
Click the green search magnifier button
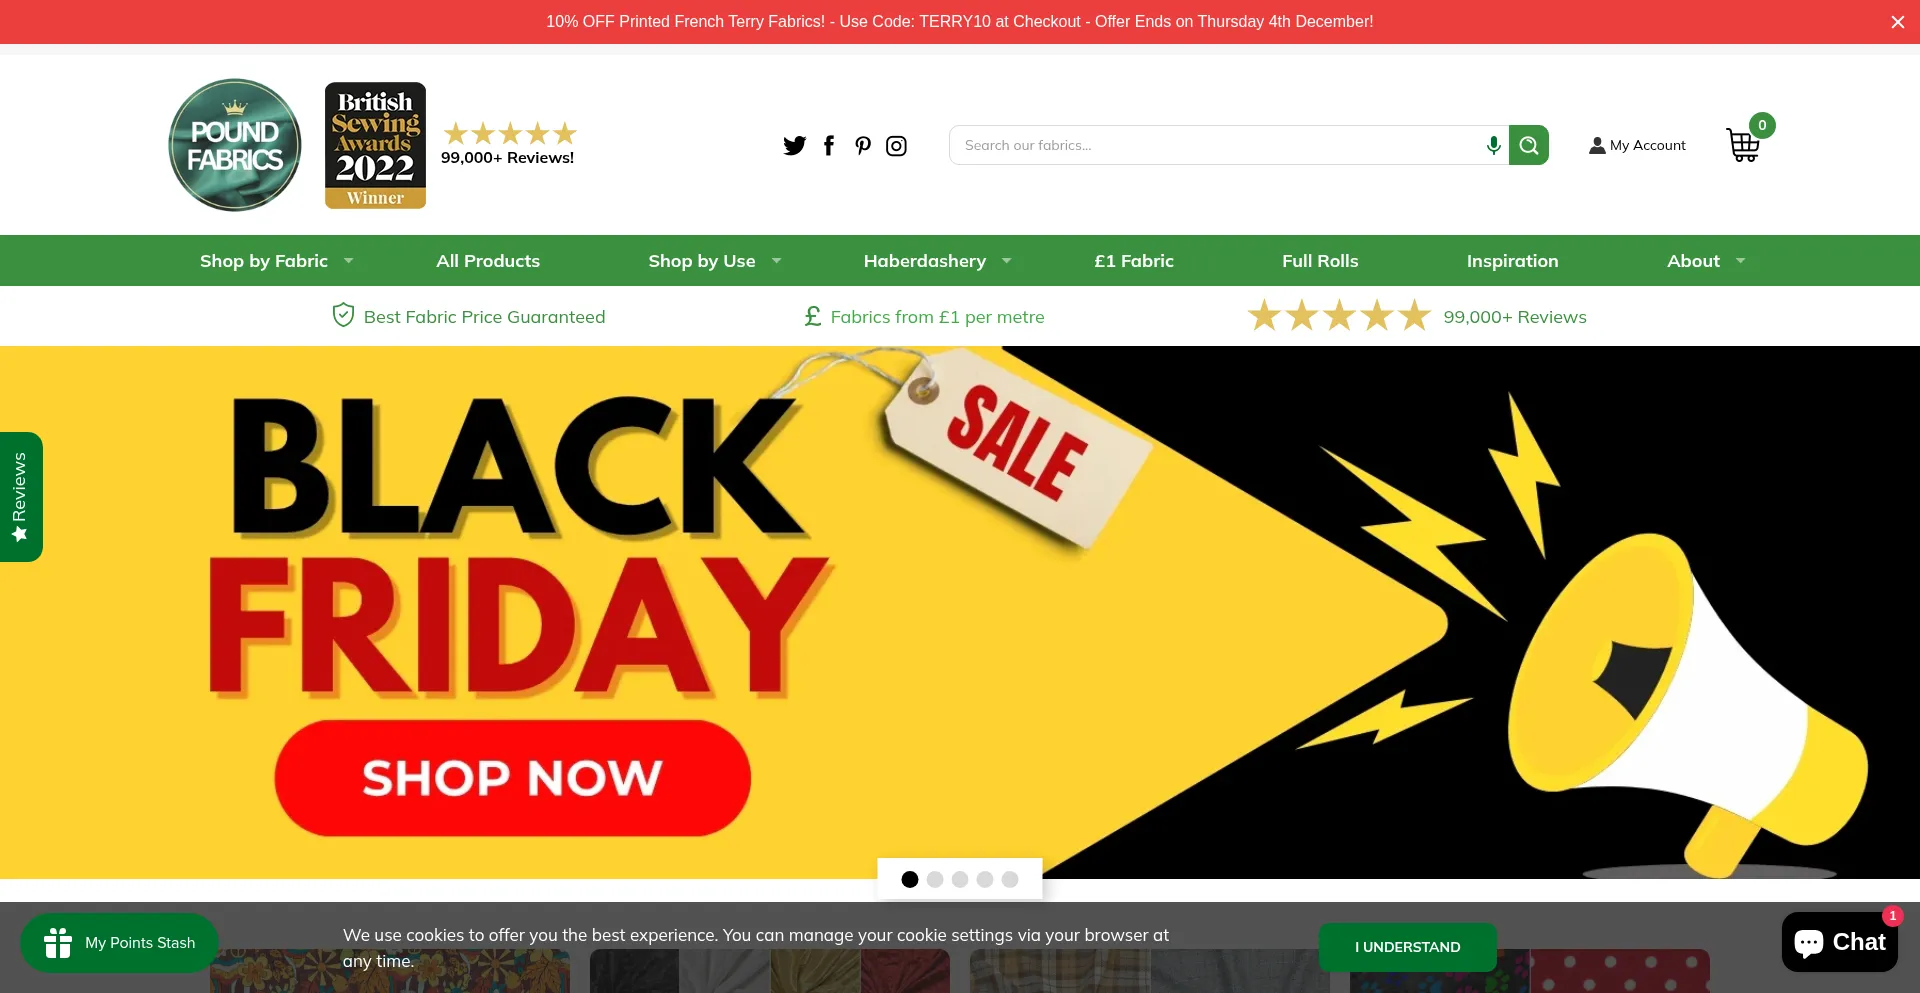point(1529,145)
